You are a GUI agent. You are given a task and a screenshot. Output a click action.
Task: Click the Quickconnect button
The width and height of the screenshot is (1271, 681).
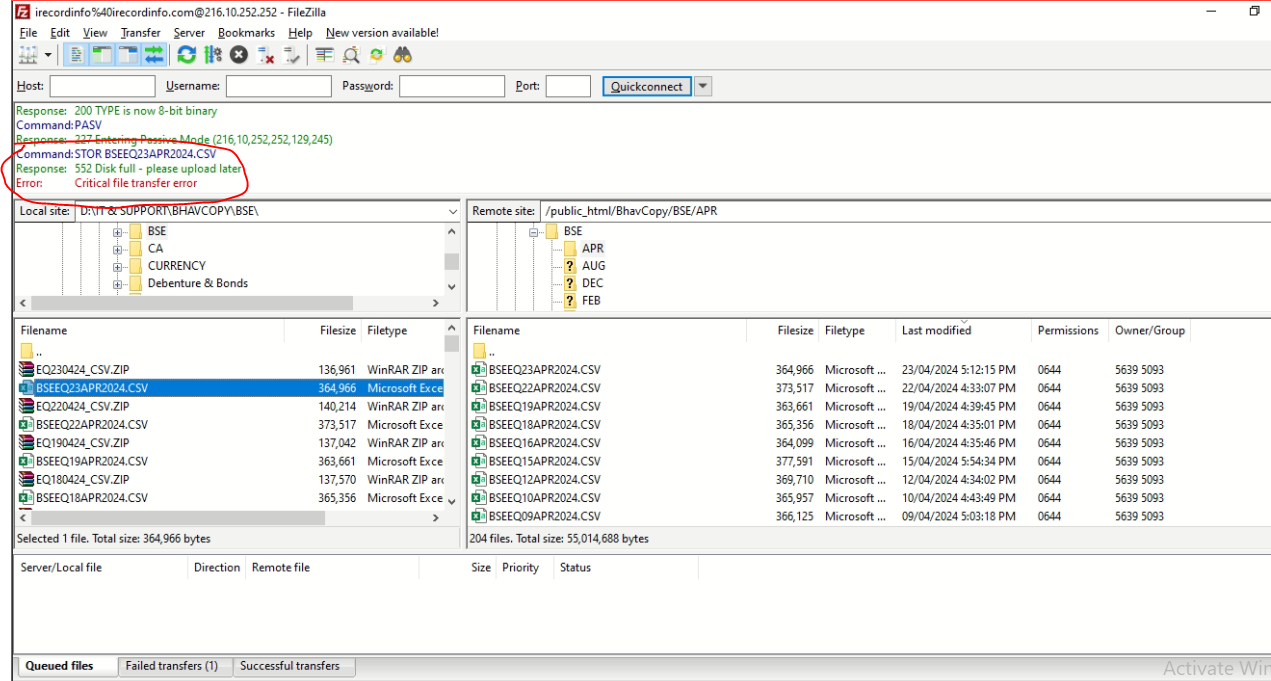click(647, 86)
